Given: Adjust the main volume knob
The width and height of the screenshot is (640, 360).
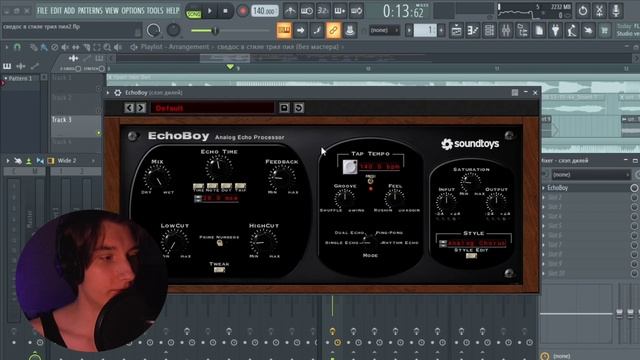Looking at the screenshot, I should pyautogui.click(x=153, y=30).
